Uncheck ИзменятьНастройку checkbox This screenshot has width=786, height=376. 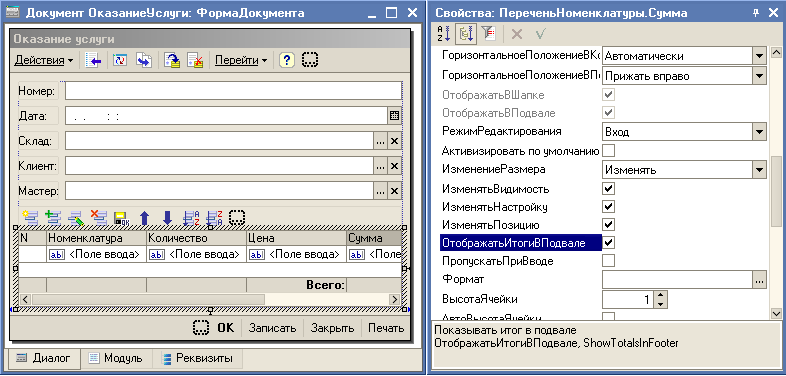(x=609, y=207)
